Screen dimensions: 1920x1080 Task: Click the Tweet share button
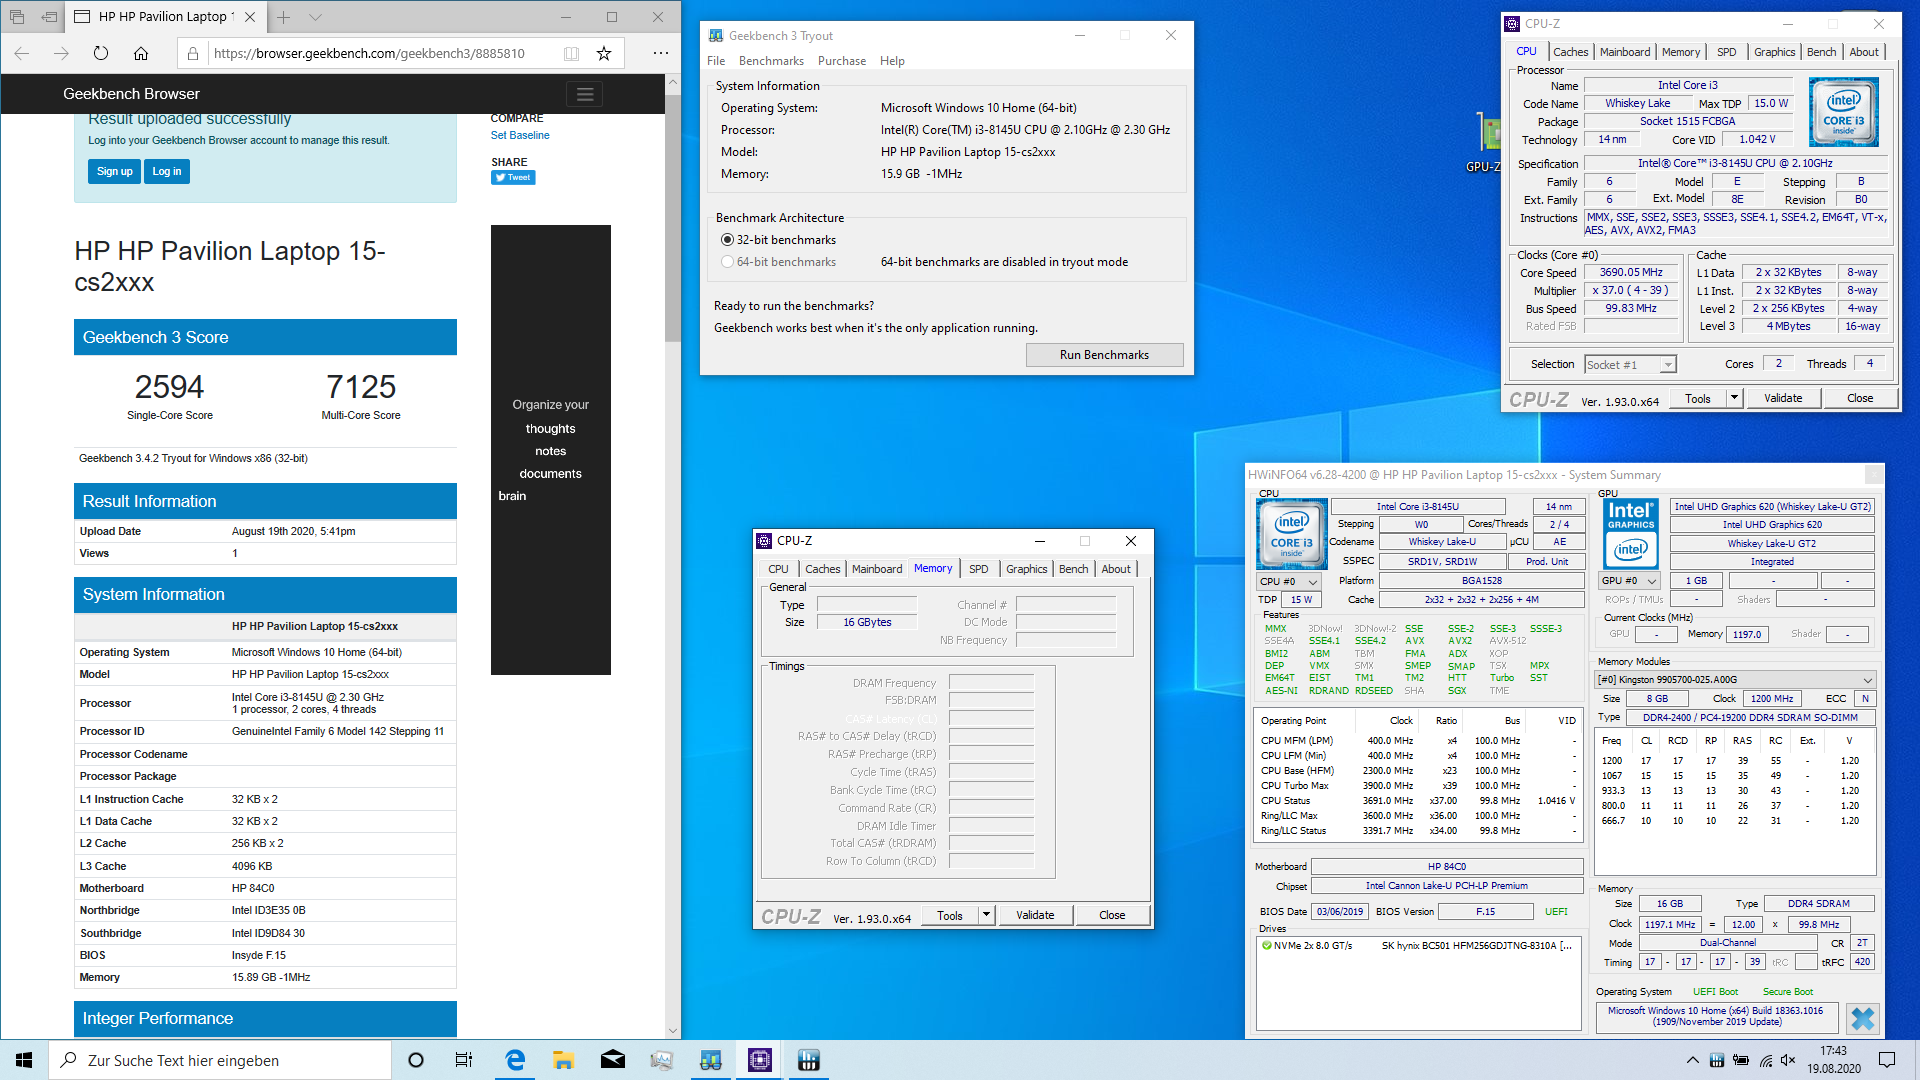(x=513, y=178)
